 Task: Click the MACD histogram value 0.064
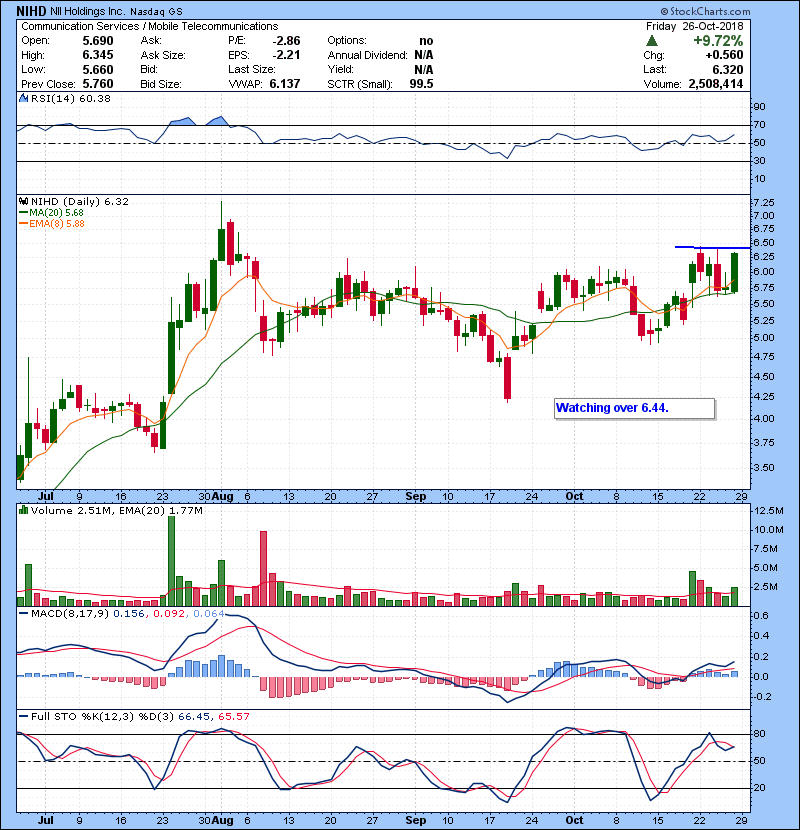[209, 614]
